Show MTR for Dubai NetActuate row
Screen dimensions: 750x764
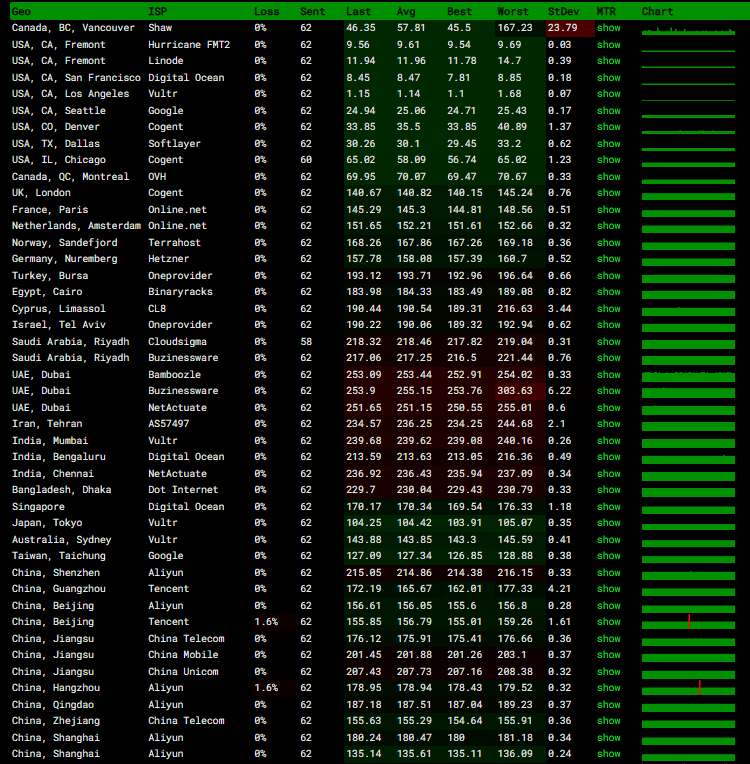(x=609, y=408)
